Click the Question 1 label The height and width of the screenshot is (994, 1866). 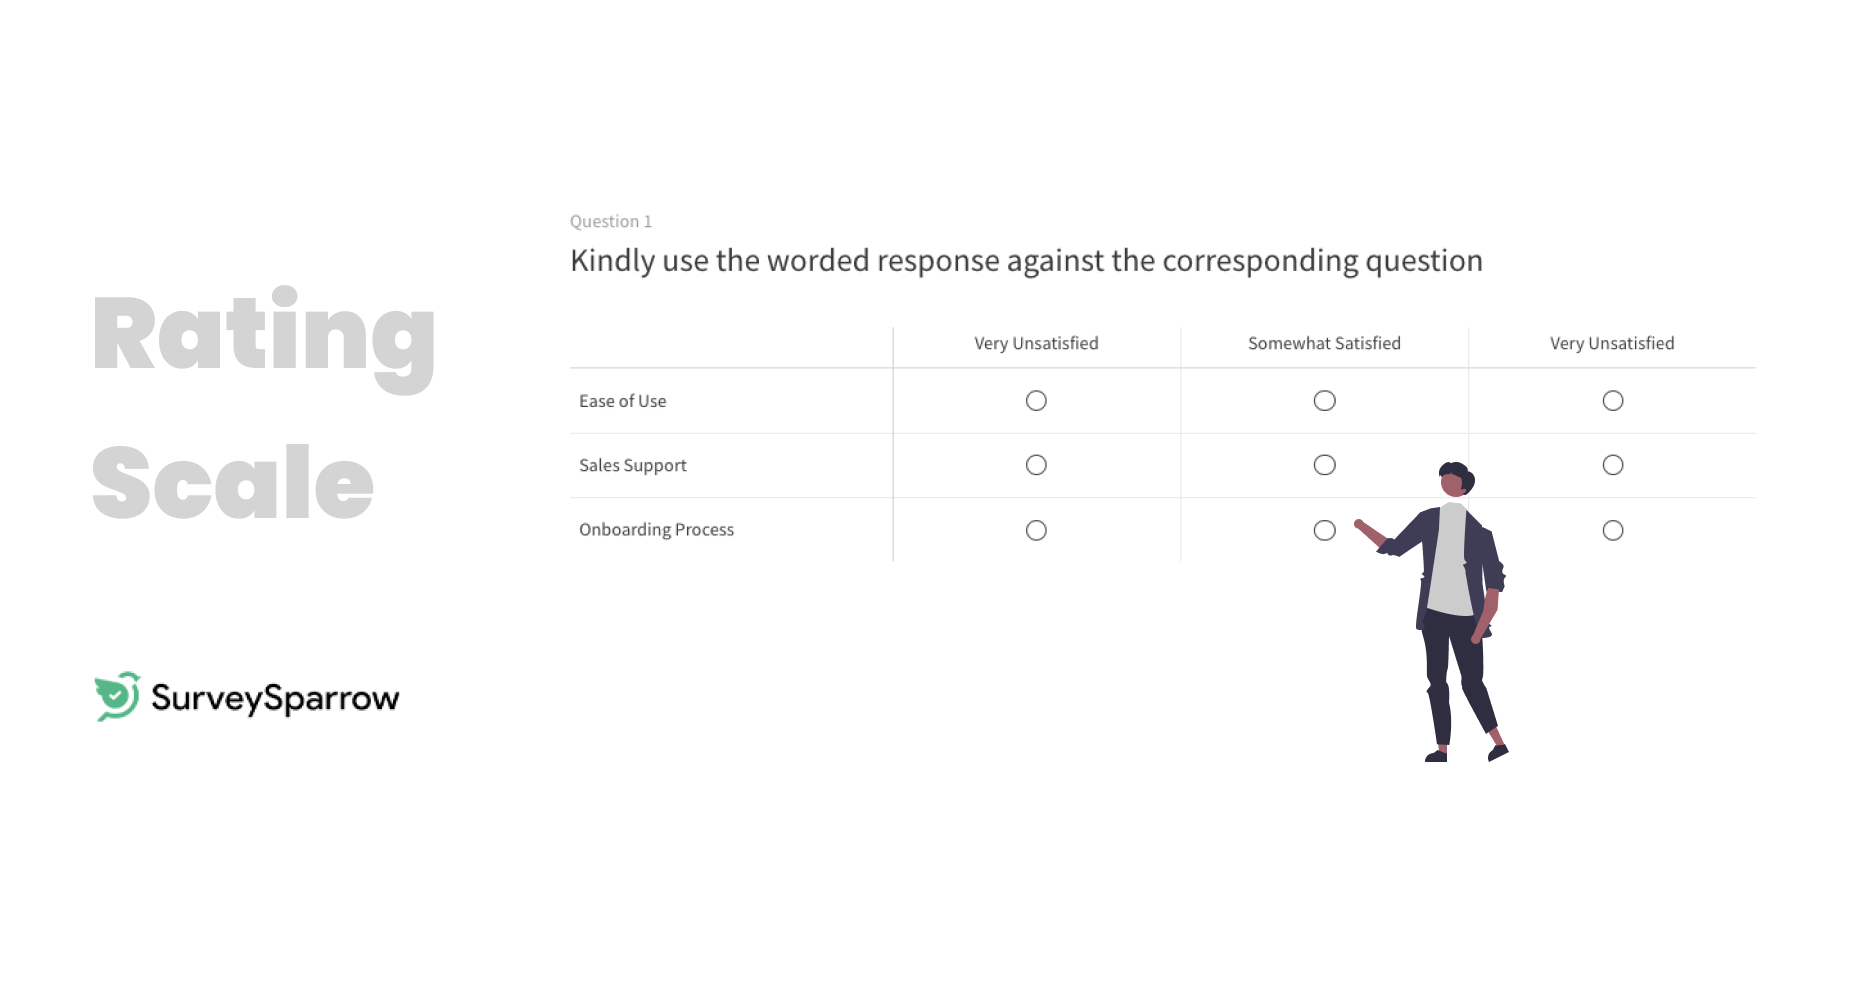pyautogui.click(x=611, y=221)
